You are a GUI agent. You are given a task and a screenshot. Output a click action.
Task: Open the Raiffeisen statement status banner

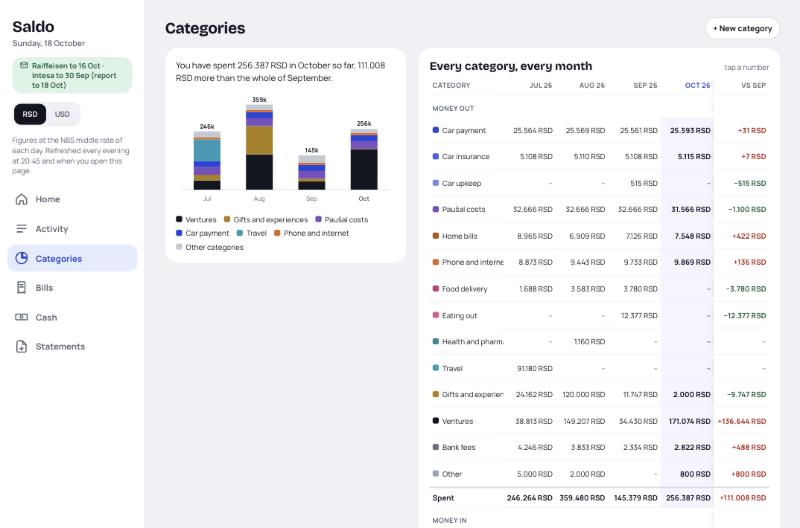coord(72,75)
